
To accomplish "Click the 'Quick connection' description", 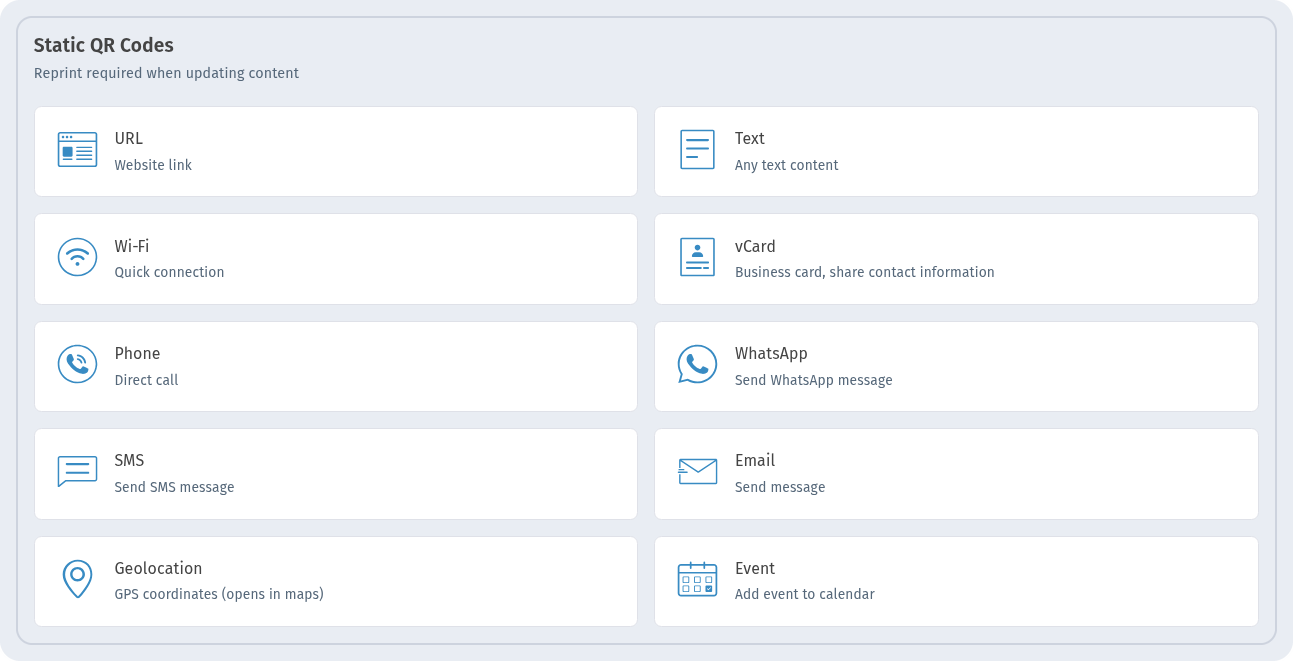I will click(169, 272).
